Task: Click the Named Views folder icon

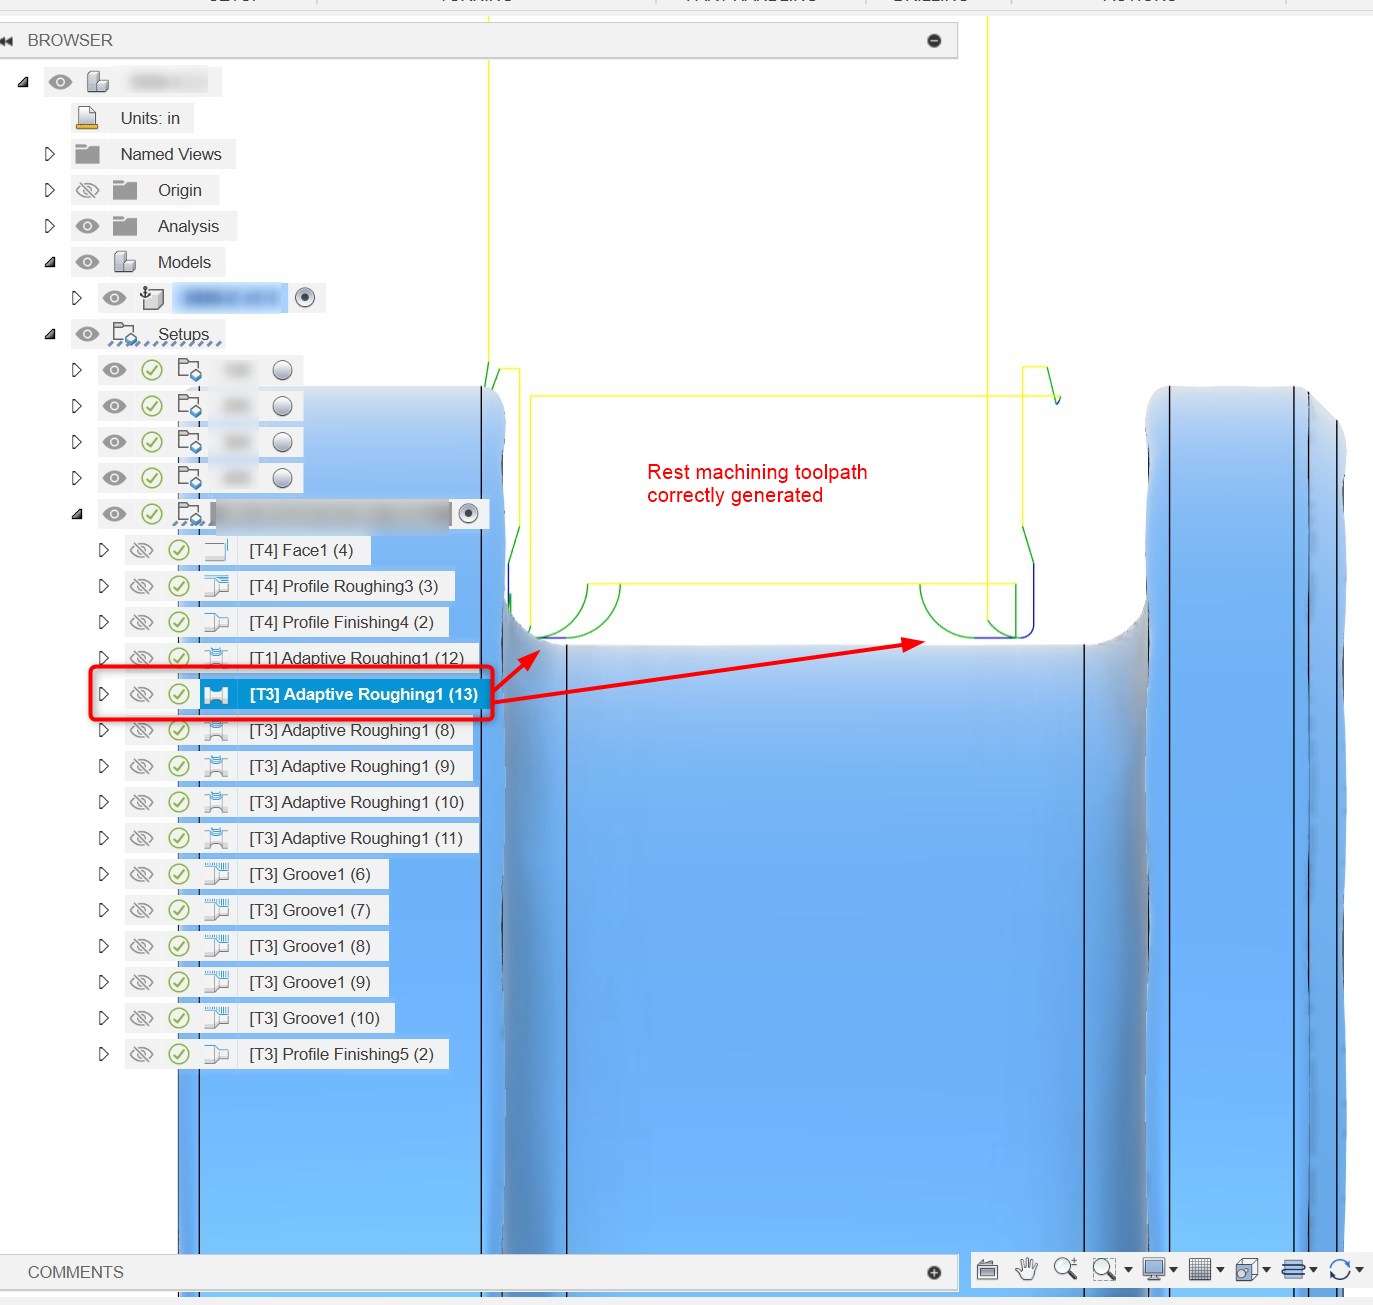Action: 88,154
